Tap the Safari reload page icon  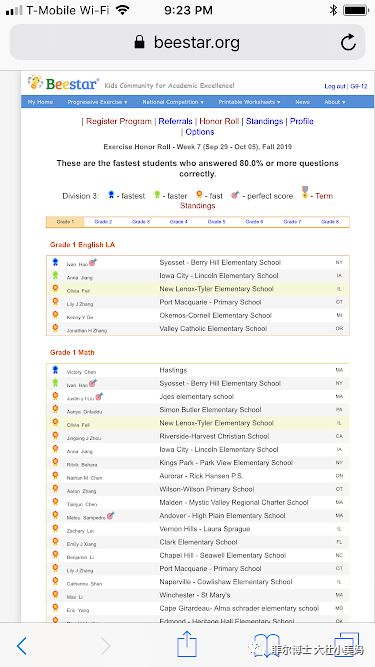click(348, 42)
